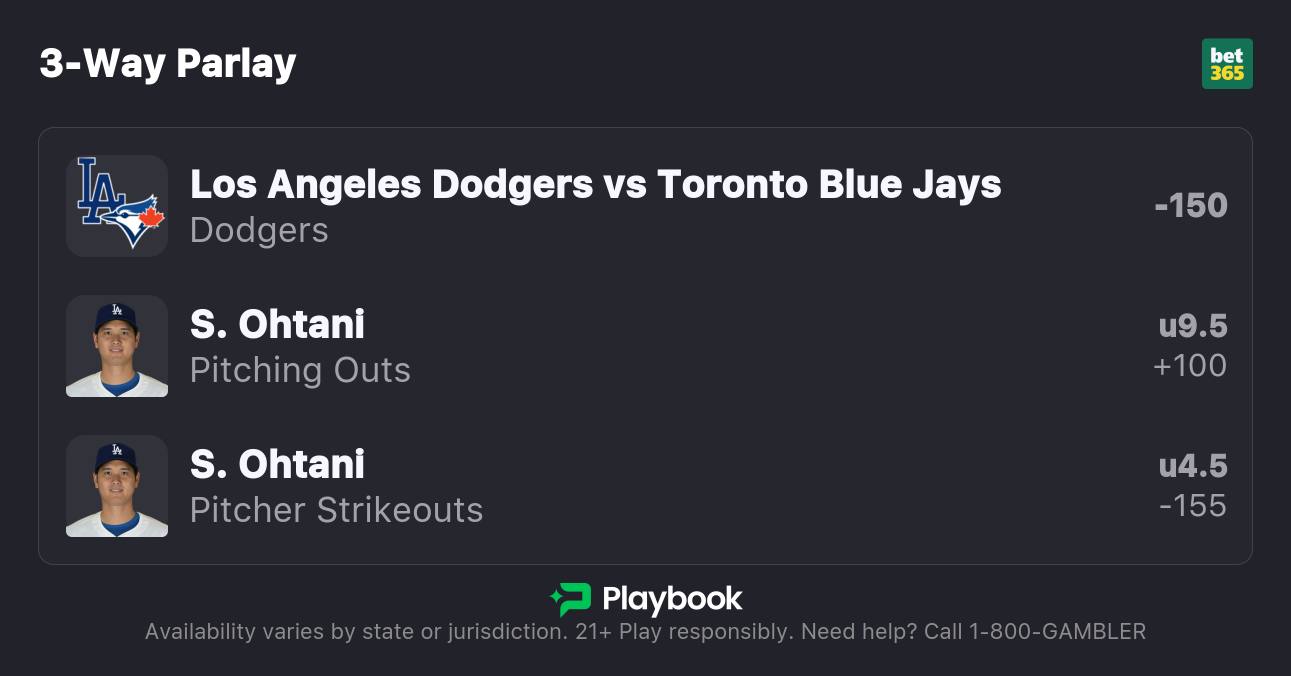Select the Pitching Outs prop label
This screenshot has width=1291, height=676.
pos(300,370)
